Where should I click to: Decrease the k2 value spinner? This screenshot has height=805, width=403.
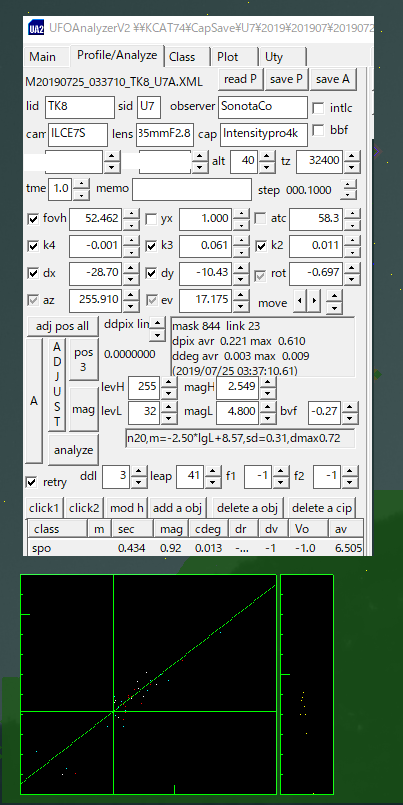click(x=351, y=252)
